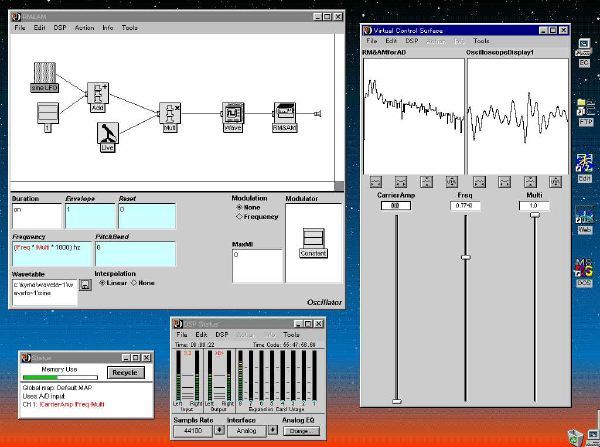
Task: Open Tools menu in Virtual Control Surface
Action: (481, 40)
